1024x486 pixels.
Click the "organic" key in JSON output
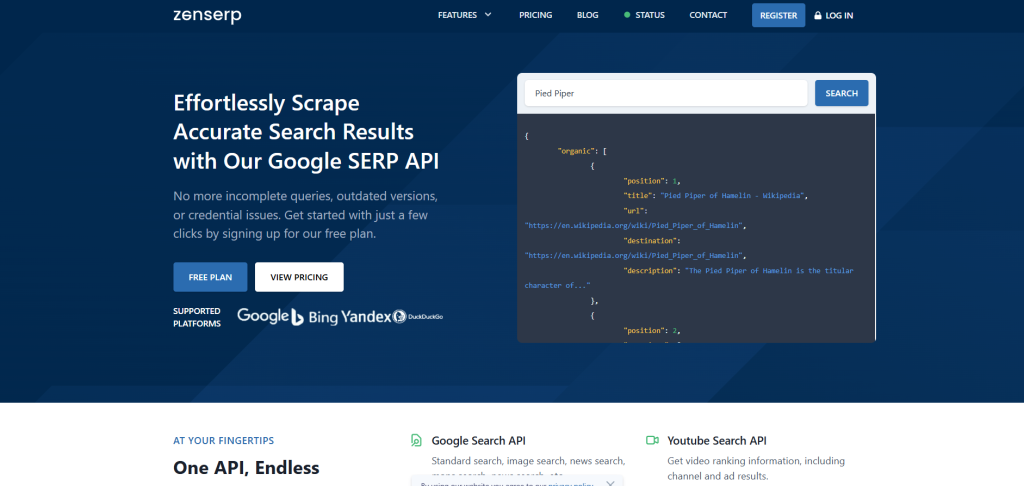click(x=576, y=151)
